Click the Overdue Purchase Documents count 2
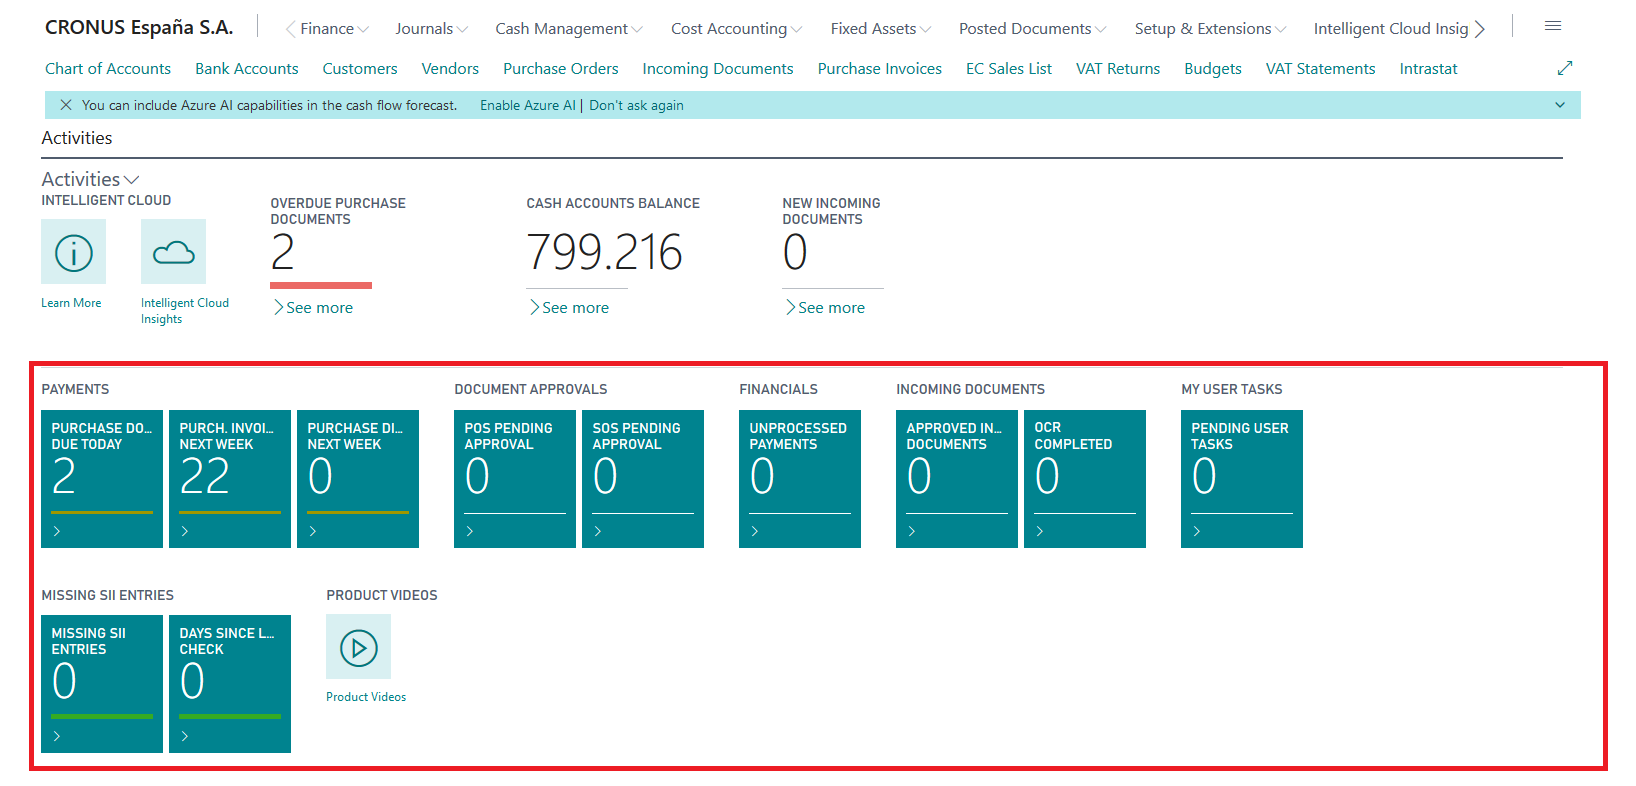Image resolution: width=1636 pixels, height=786 pixels. coord(283,252)
